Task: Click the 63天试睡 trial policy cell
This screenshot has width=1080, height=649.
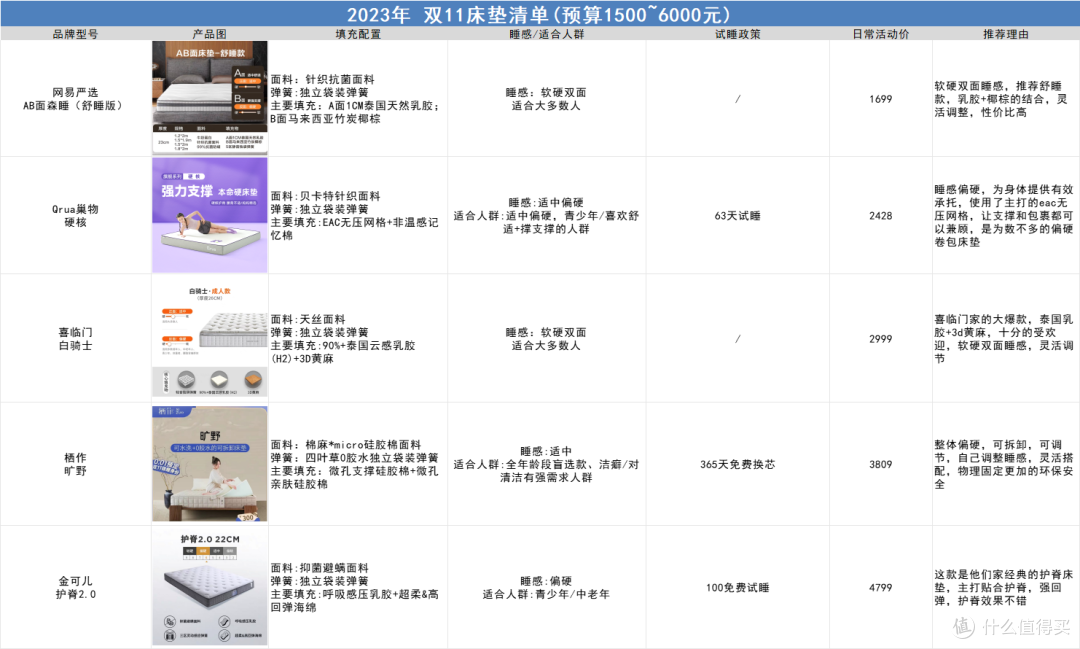Action: (x=738, y=216)
